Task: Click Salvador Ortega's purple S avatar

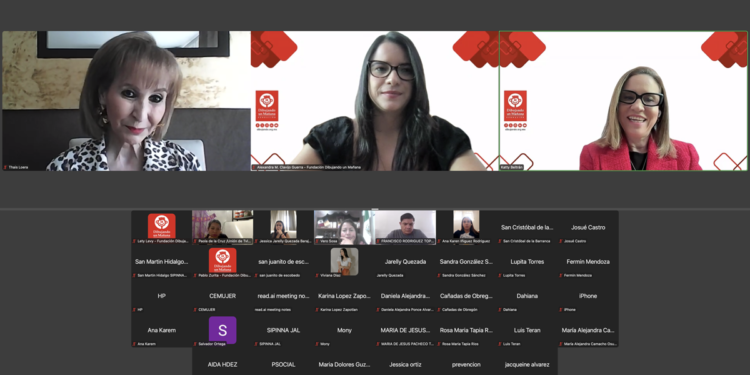Action: point(222,330)
